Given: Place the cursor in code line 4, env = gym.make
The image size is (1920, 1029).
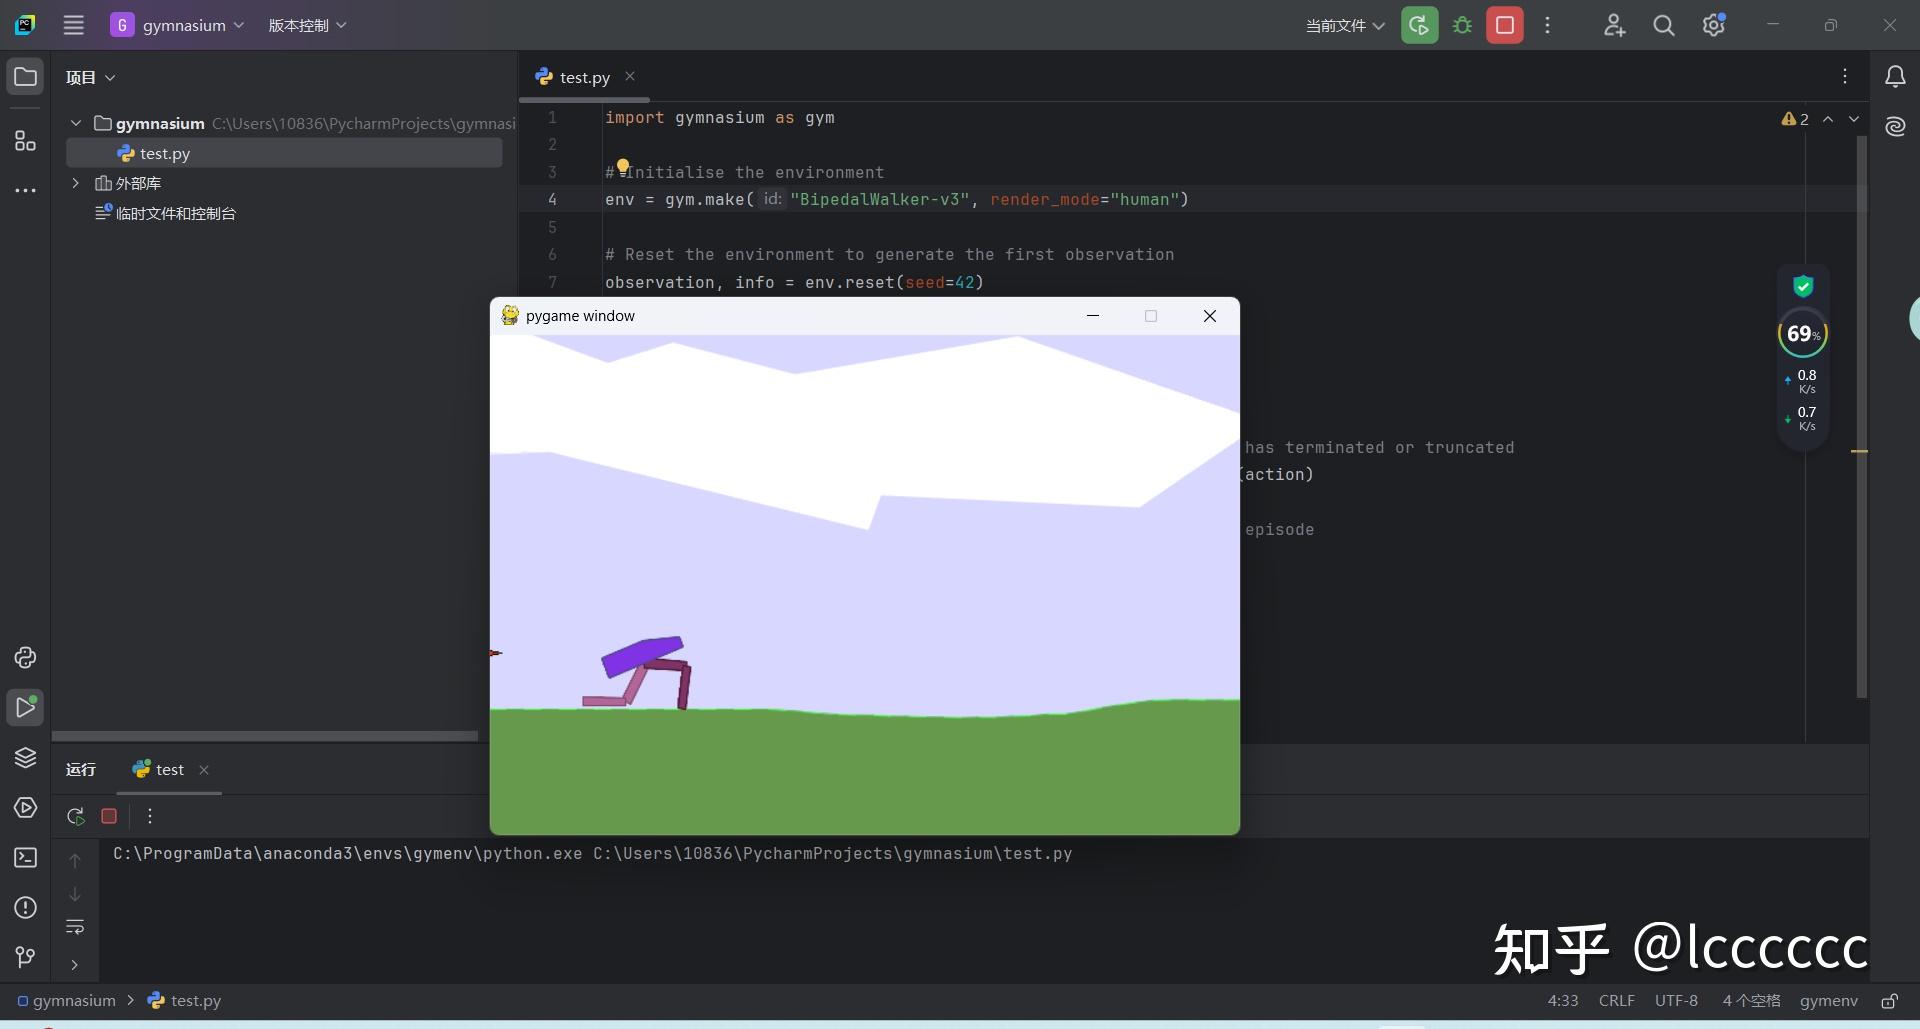Looking at the screenshot, I should [x=896, y=199].
